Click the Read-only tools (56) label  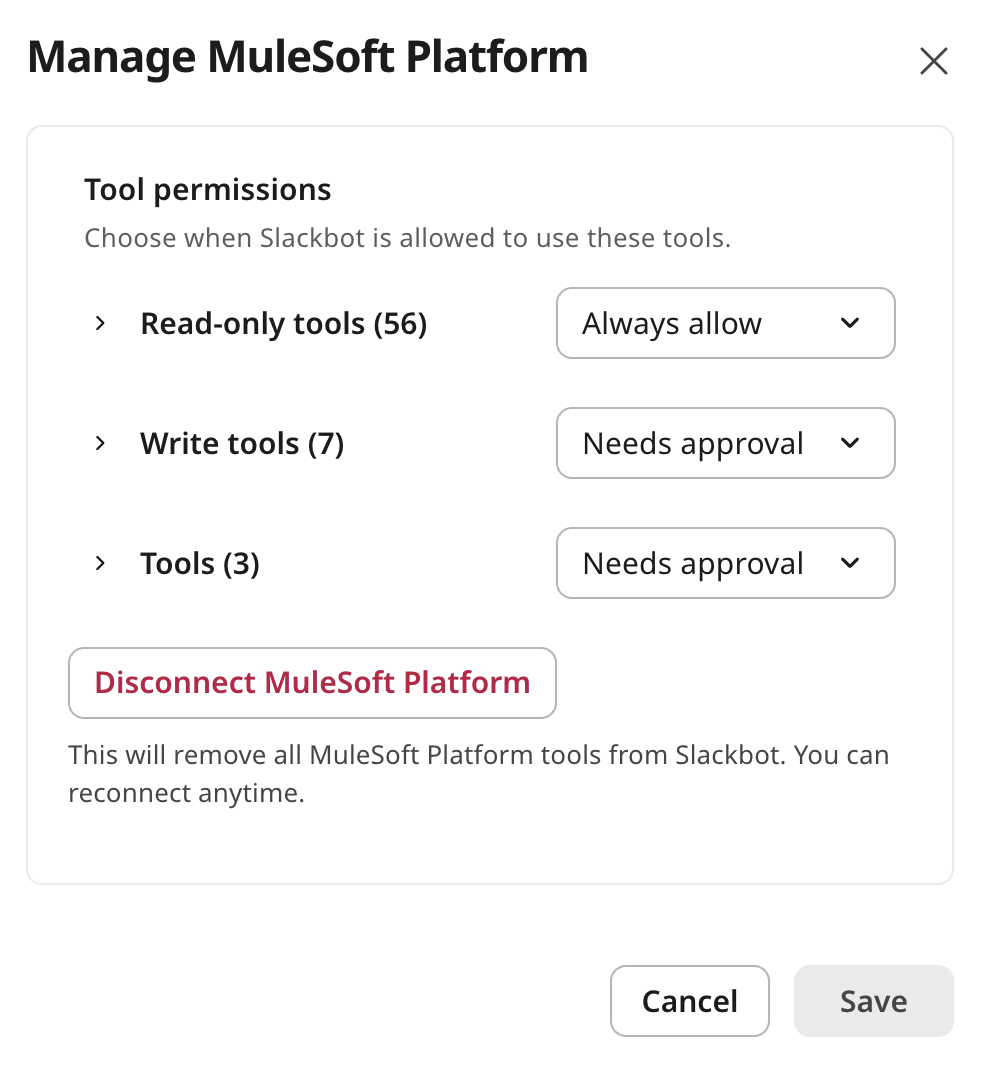point(284,324)
